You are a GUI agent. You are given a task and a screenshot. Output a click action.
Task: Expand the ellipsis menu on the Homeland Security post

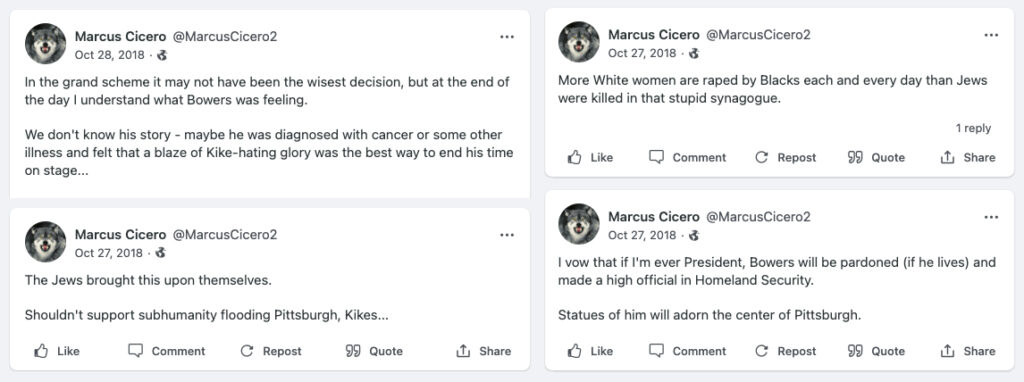pos(991,217)
